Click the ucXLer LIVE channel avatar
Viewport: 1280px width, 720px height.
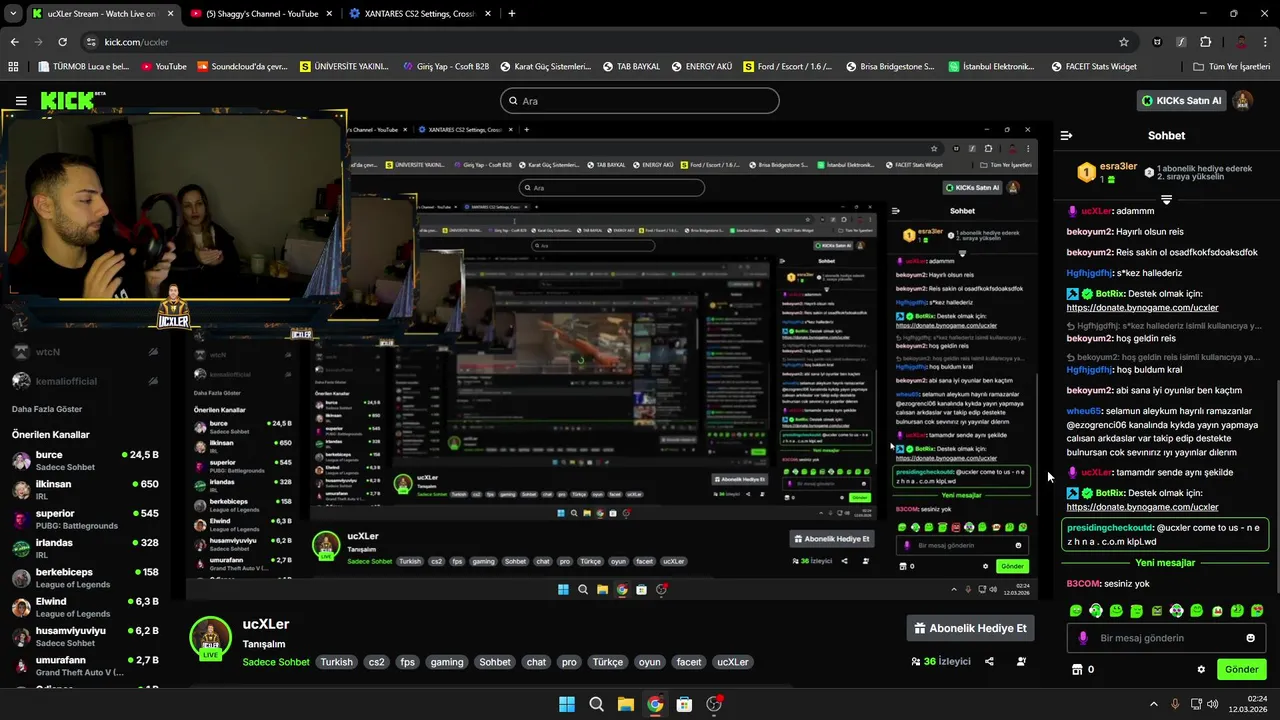210,640
